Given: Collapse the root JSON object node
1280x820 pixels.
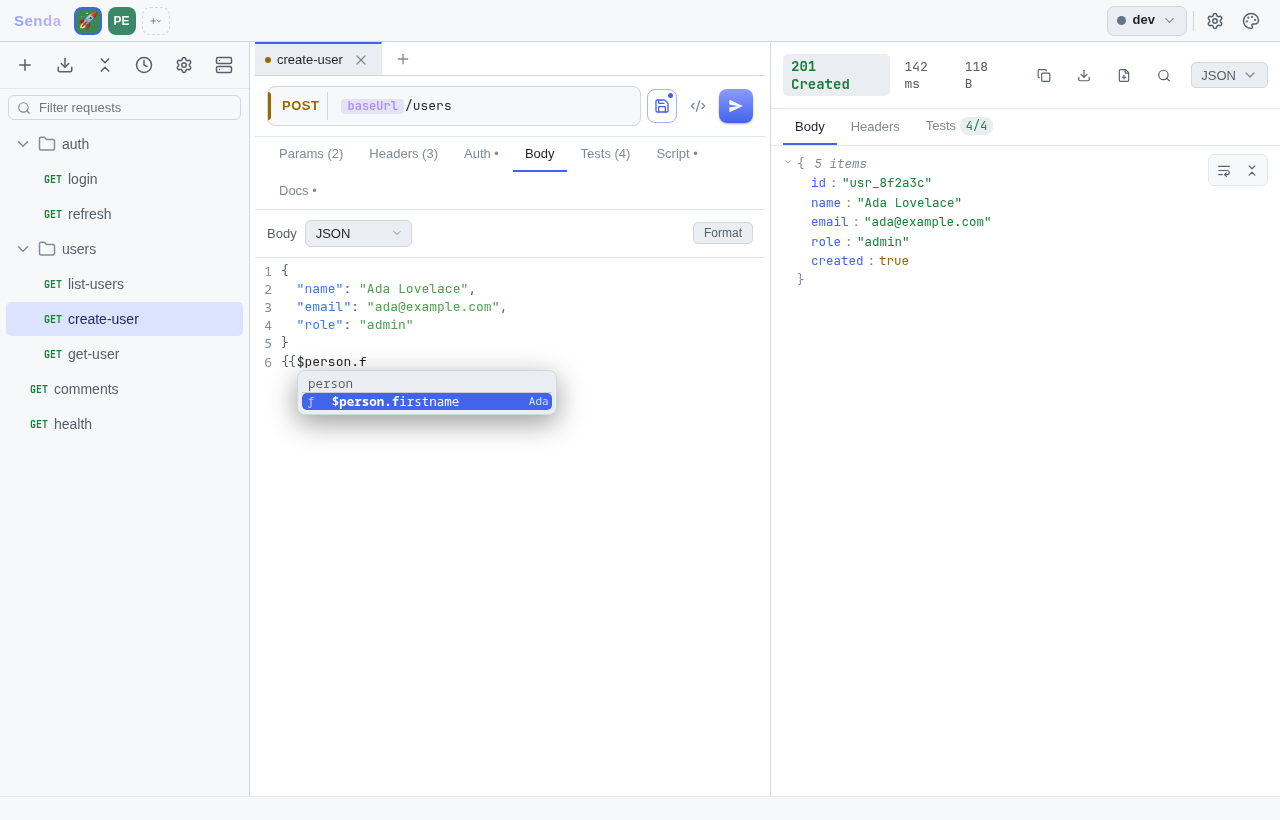Looking at the screenshot, I should 788,163.
